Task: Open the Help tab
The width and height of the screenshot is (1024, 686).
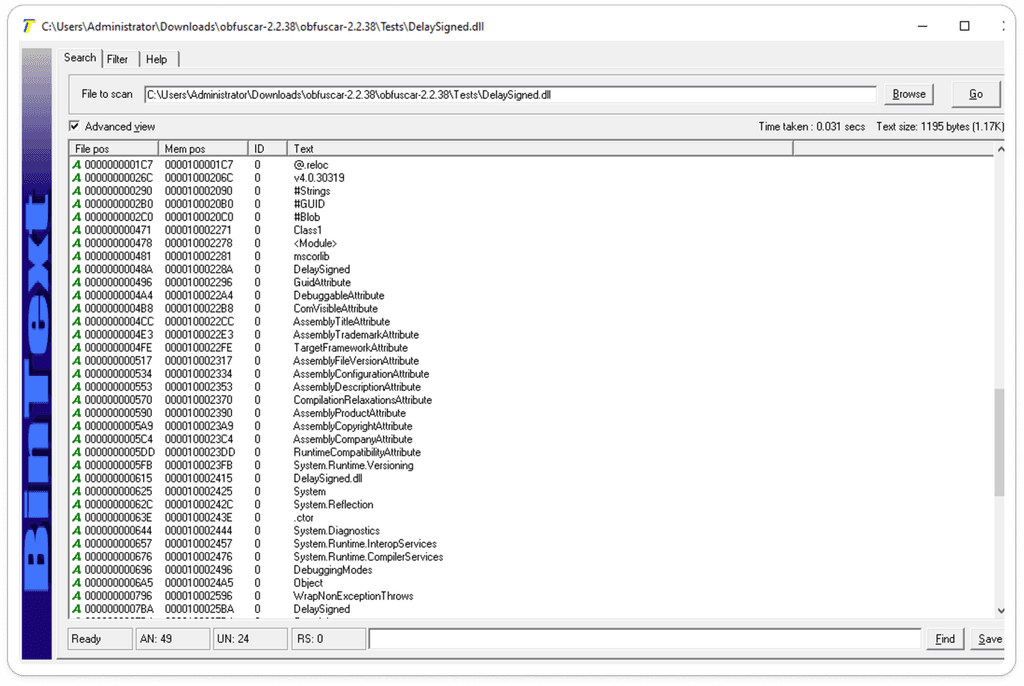Action: [x=156, y=59]
